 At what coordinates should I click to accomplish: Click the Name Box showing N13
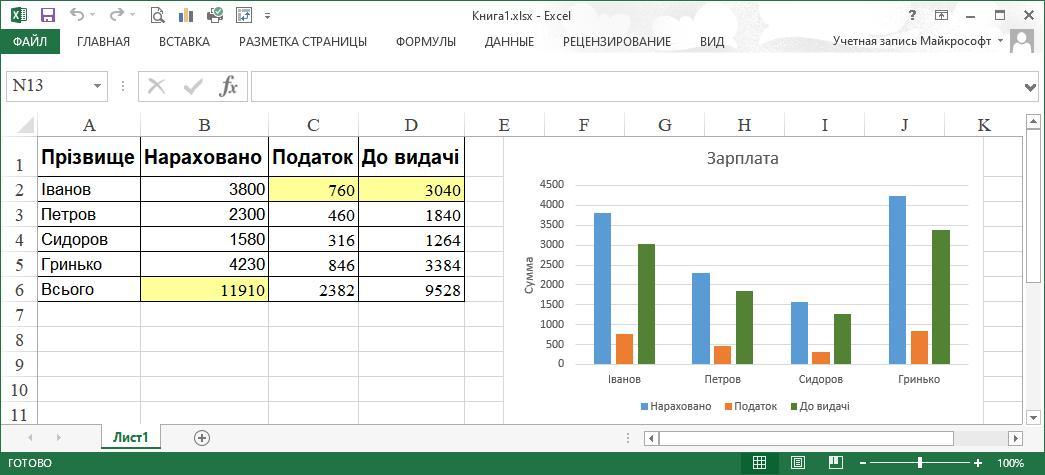click(48, 86)
